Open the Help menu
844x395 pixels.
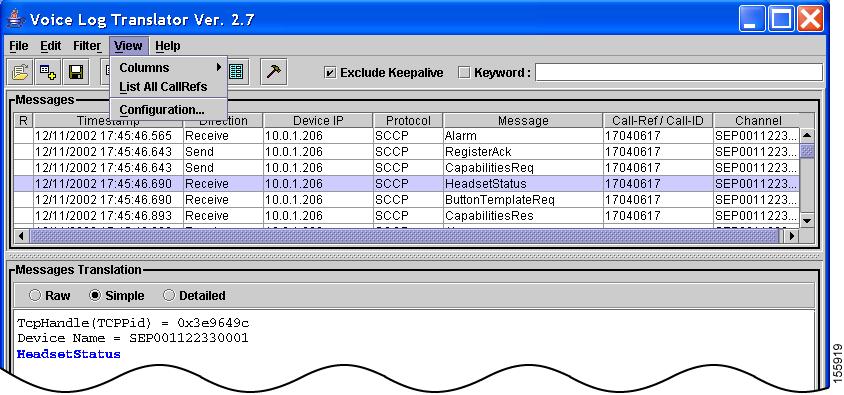[x=168, y=46]
